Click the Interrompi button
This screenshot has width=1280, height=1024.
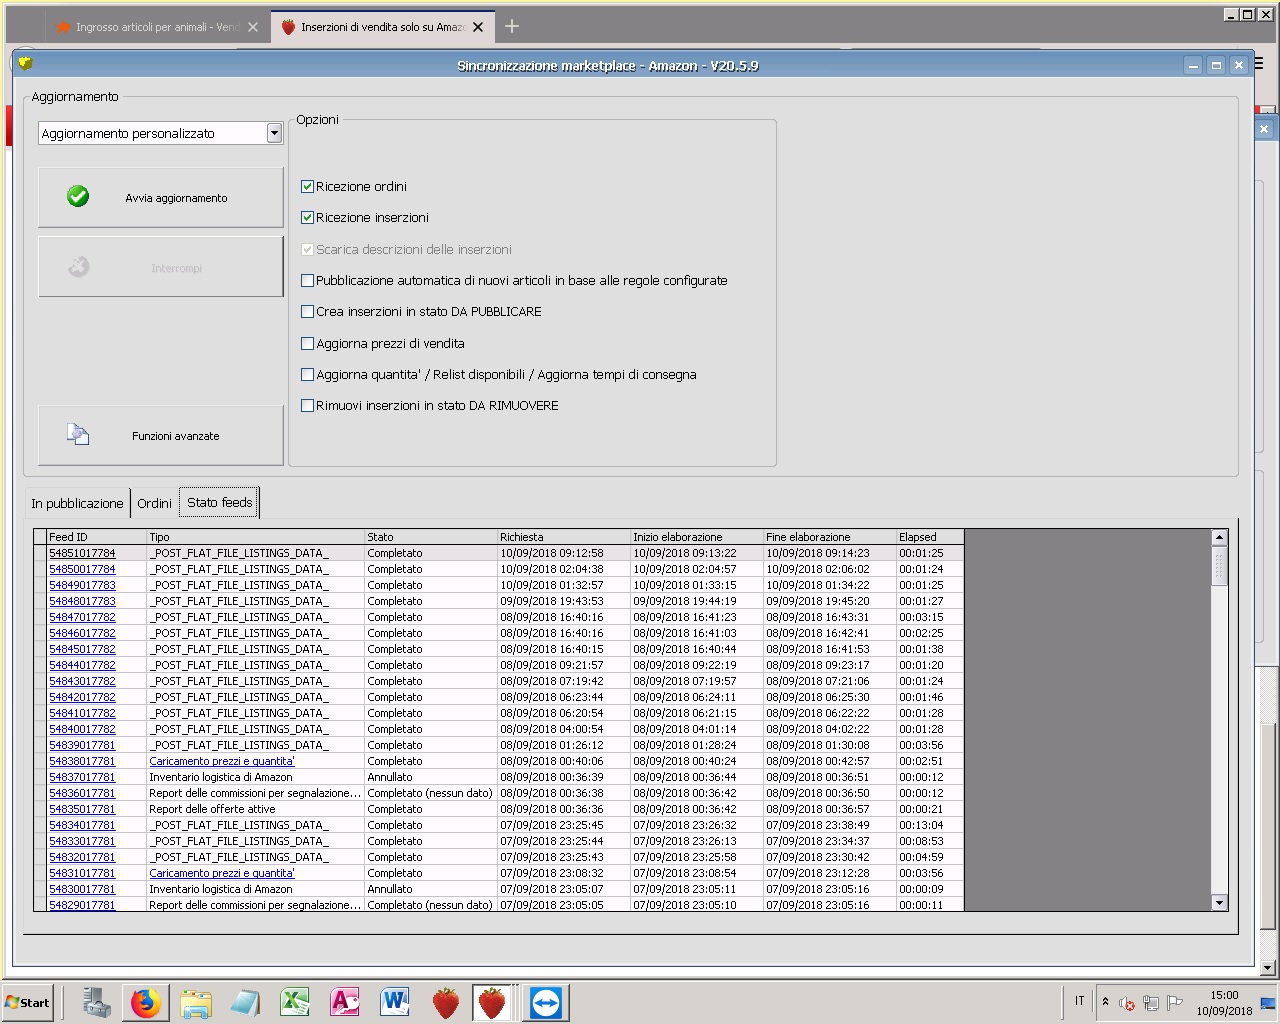point(161,267)
